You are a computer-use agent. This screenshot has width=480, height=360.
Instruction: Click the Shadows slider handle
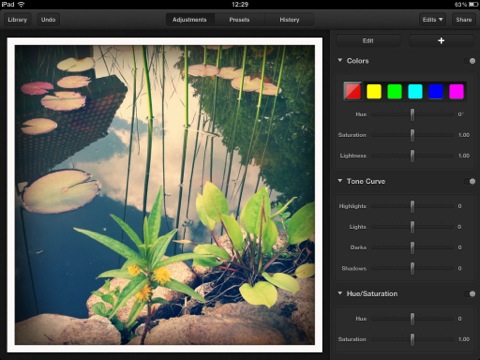point(412,269)
